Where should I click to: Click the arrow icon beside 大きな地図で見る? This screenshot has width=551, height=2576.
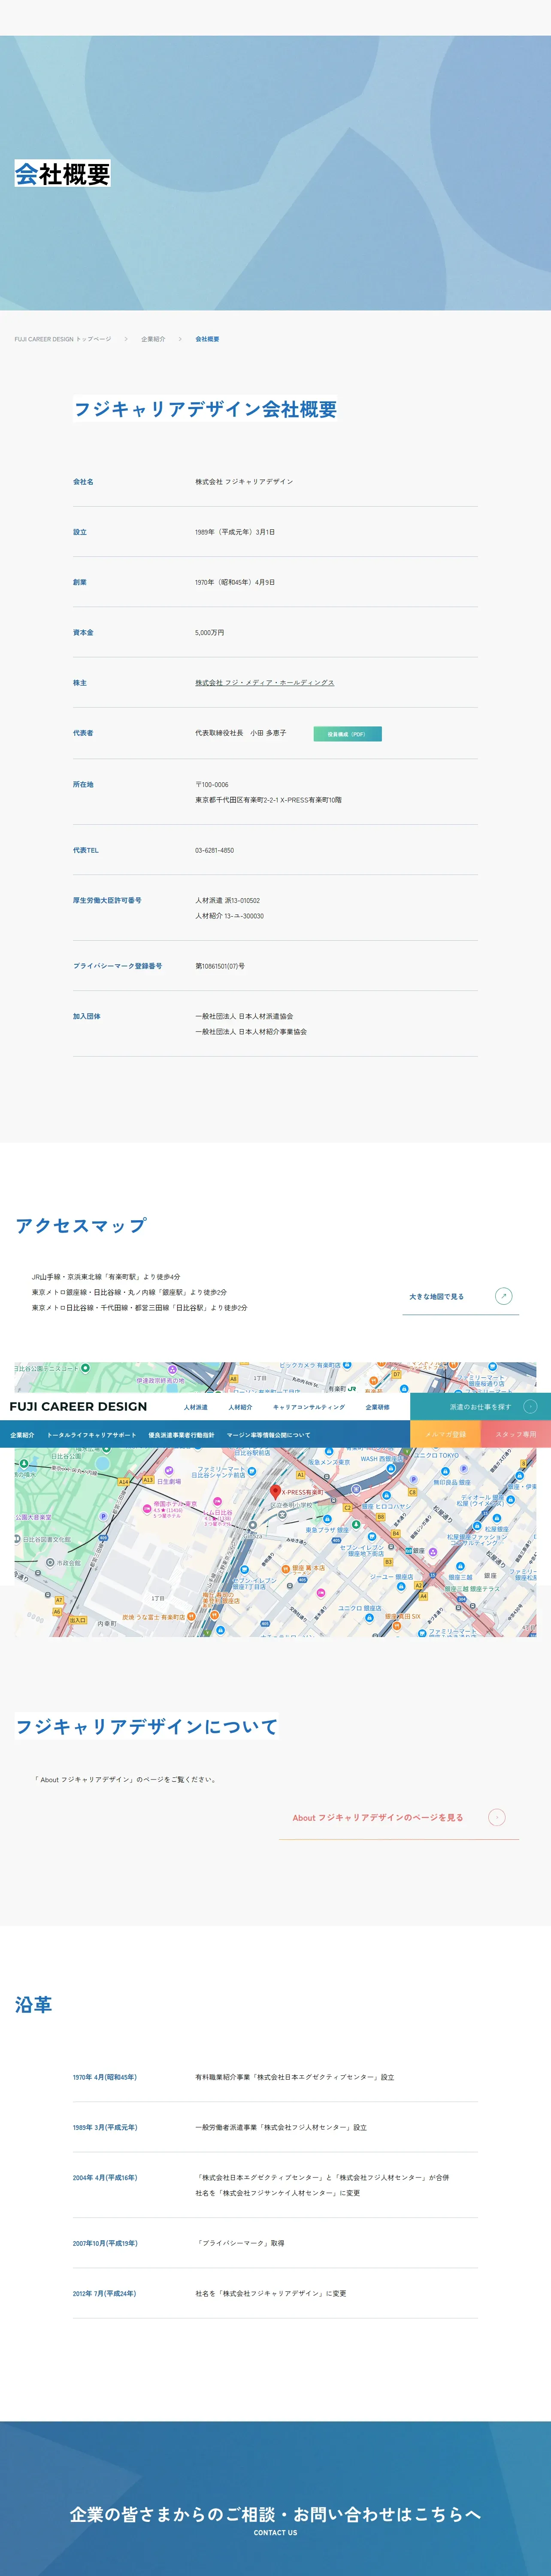click(x=504, y=1296)
